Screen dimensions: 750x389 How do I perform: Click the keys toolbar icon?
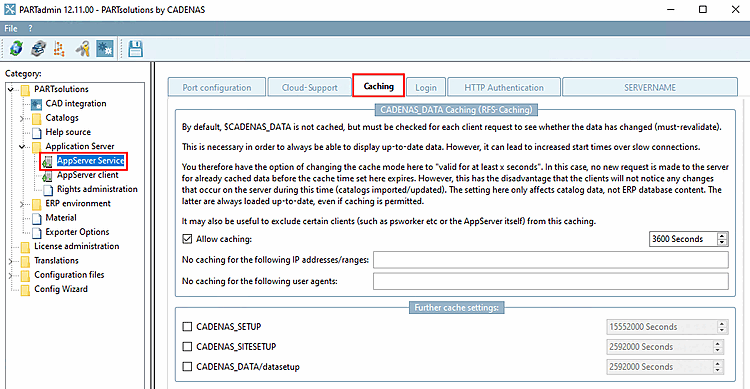[x=82, y=48]
